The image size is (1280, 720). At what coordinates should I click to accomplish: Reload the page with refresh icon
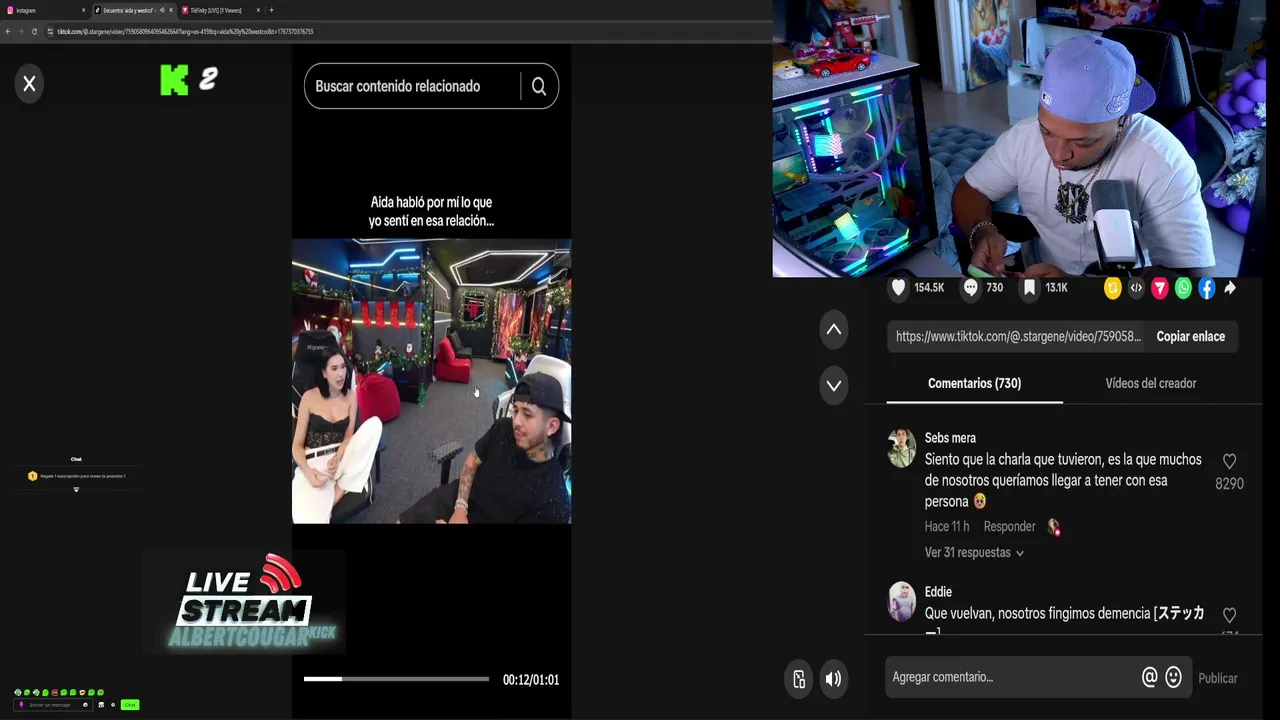(x=34, y=31)
